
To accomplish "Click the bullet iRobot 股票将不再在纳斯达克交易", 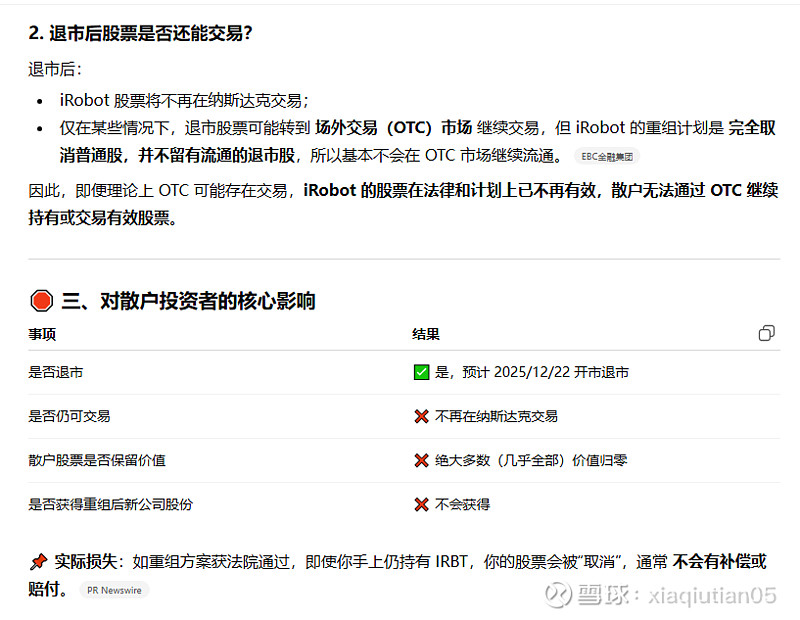I will click(184, 100).
